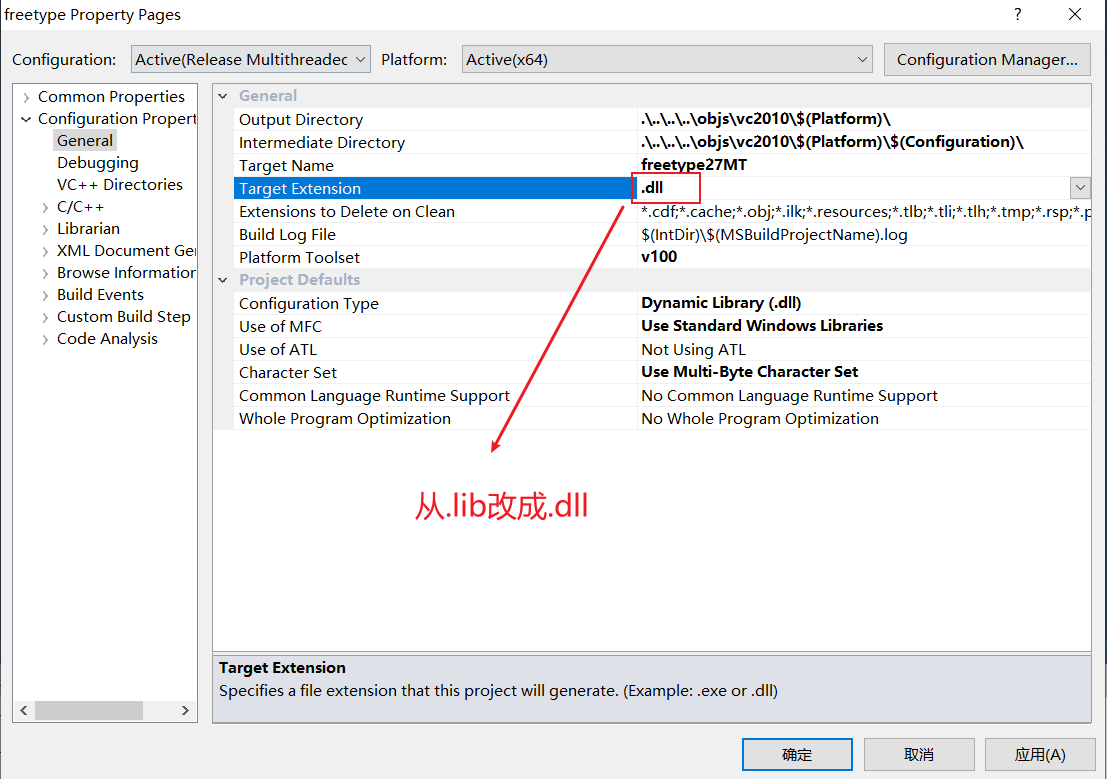
Task: Click the 确定 (OK) button
Action: point(797,755)
